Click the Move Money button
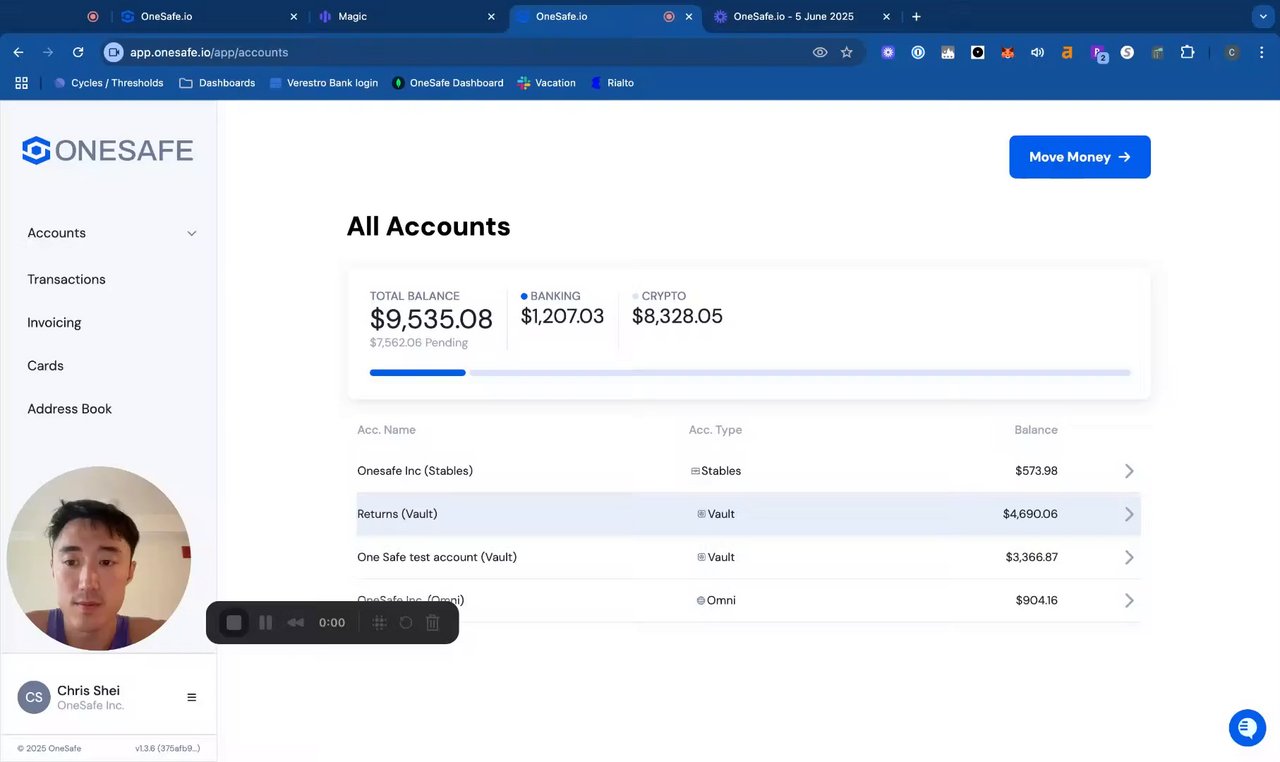Image resolution: width=1280 pixels, height=762 pixels. tap(1080, 157)
